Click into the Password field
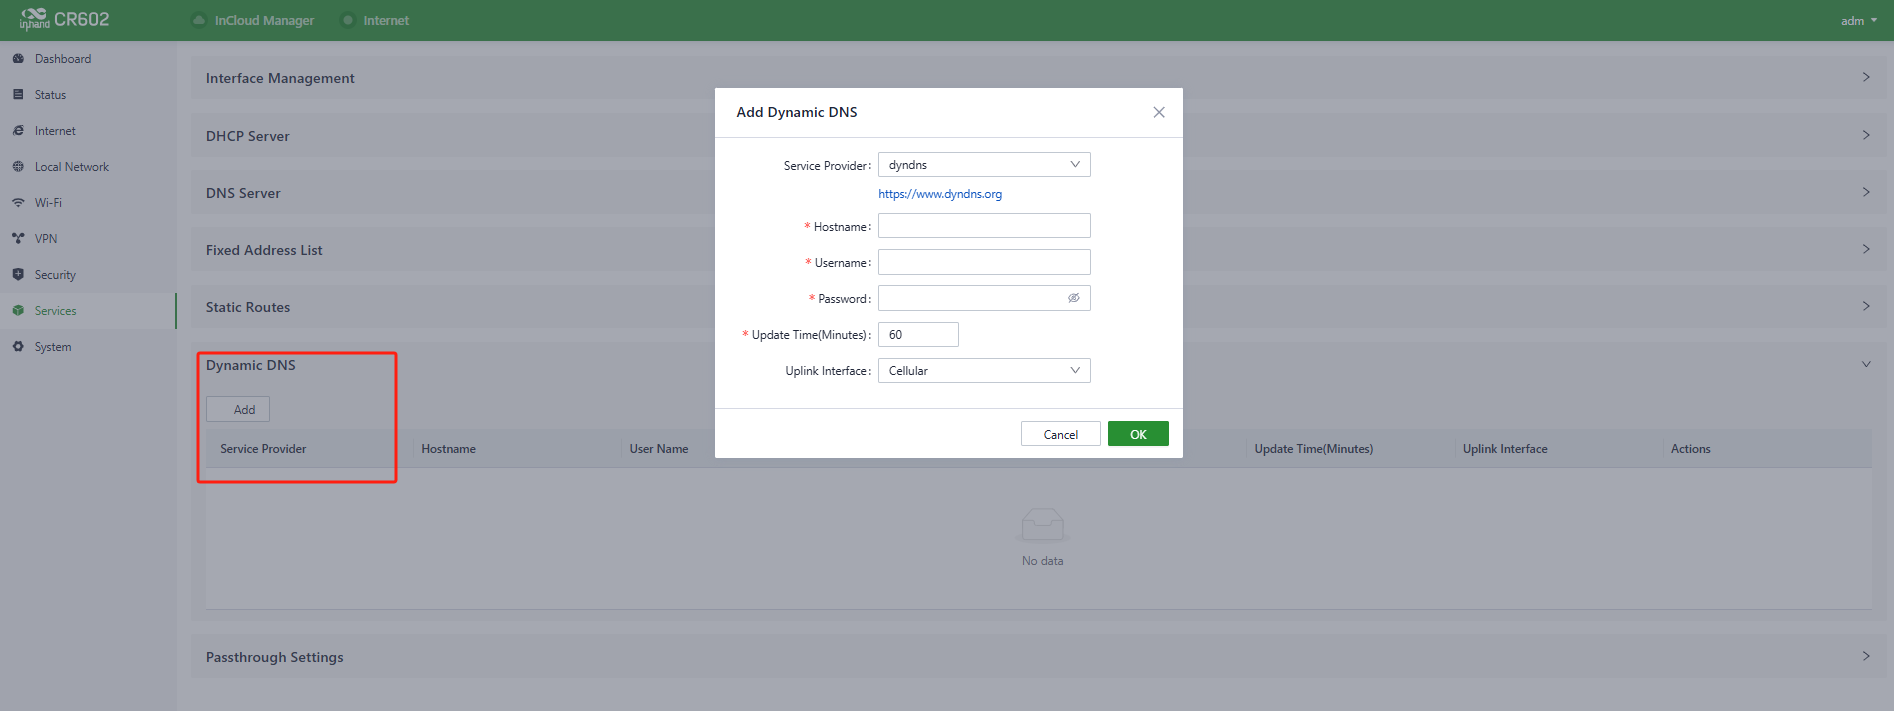1894x711 pixels. click(x=984, y=298)
